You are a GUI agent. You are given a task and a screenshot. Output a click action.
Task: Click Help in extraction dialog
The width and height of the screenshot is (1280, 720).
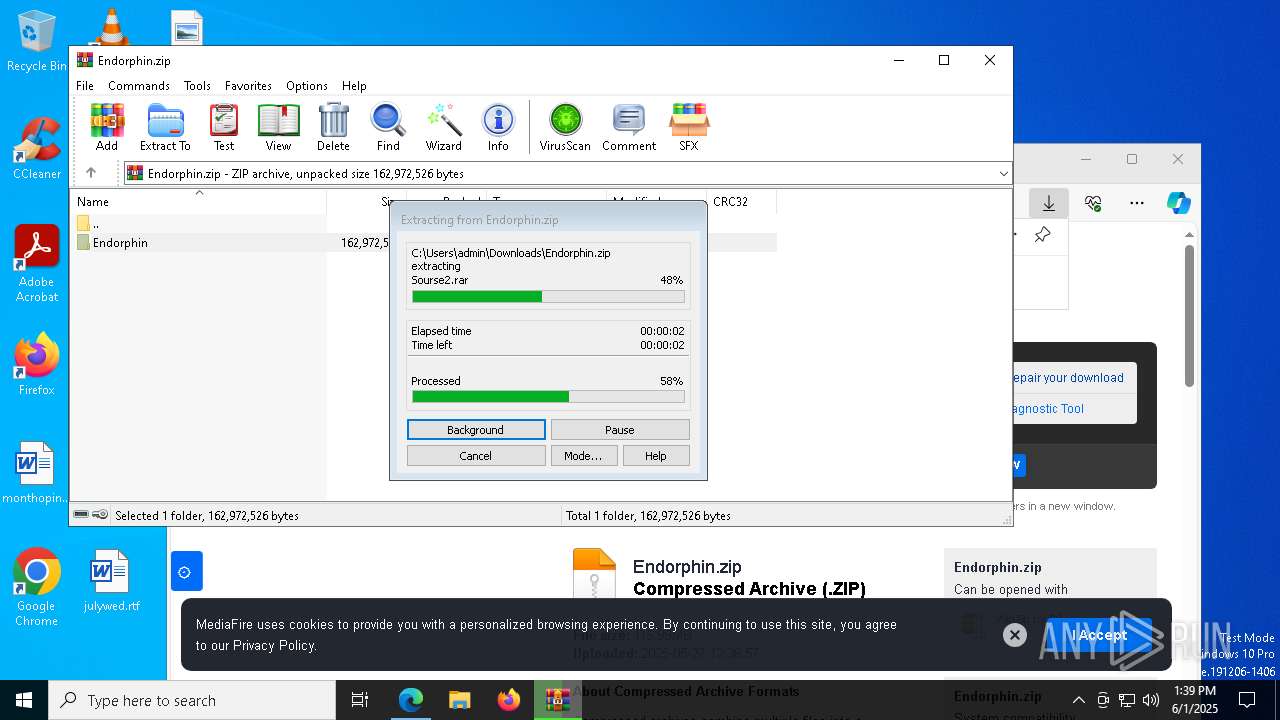pyautogui.click(x=656, y=456)
